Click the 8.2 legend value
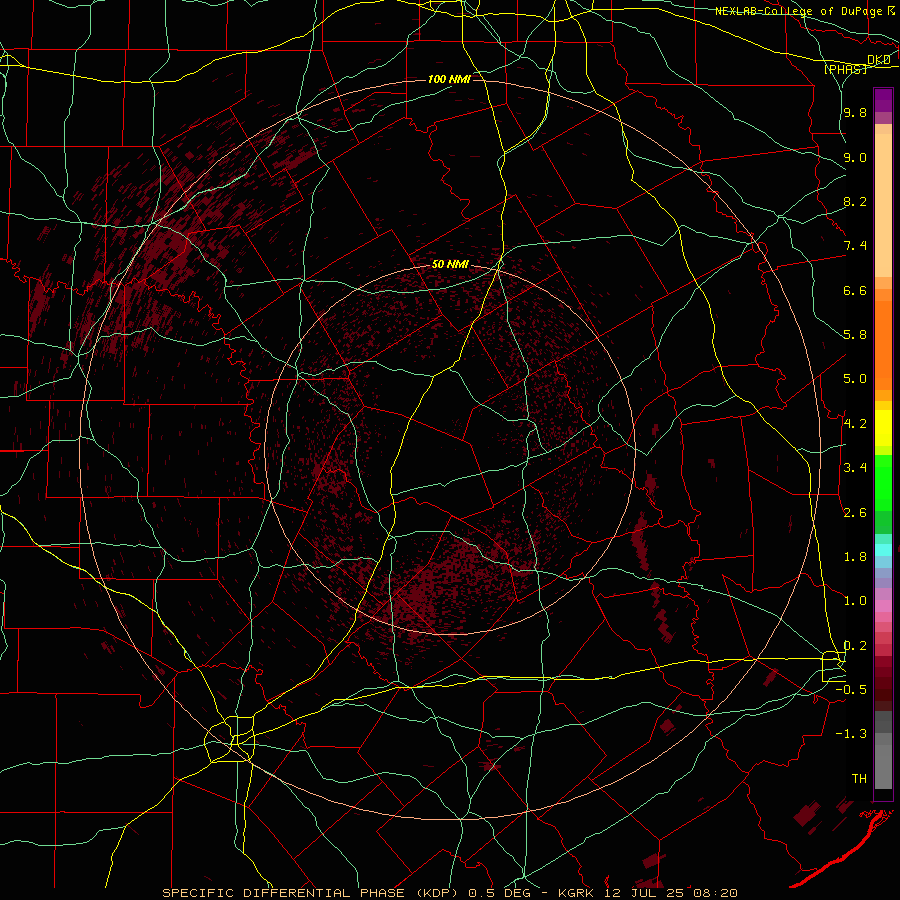The image size is (900, 900). tap(855, 201)
